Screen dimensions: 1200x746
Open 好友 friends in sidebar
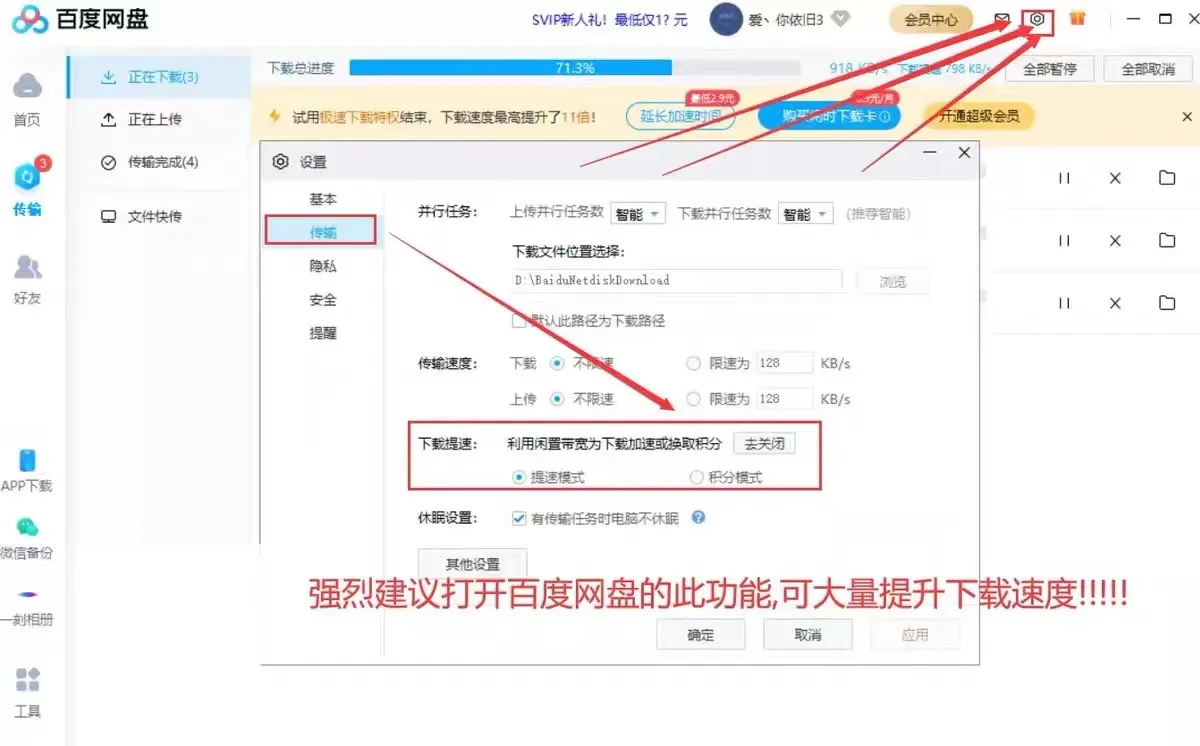click(27, 278)
